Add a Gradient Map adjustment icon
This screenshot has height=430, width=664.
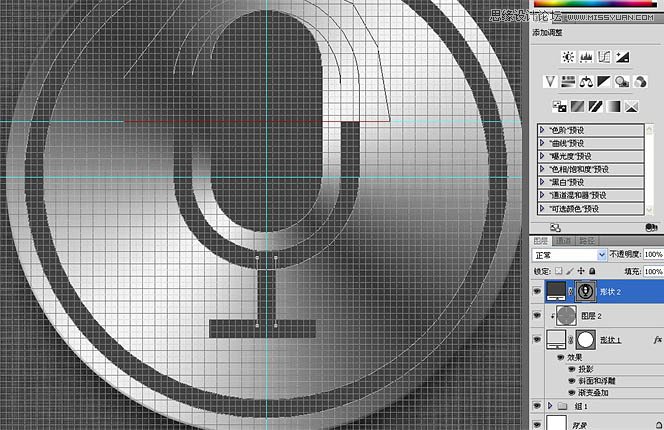[x=614, y=106]
